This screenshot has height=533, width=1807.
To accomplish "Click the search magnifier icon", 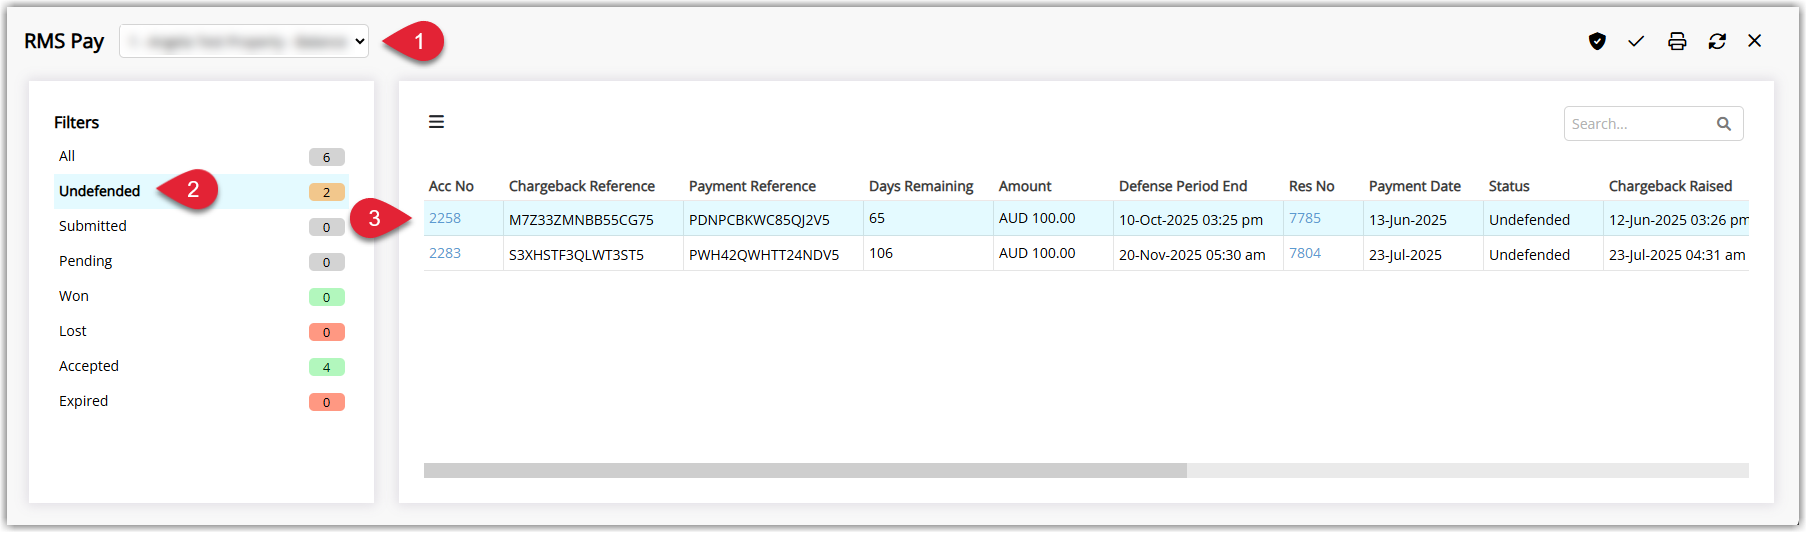I will coord(1724,124).
